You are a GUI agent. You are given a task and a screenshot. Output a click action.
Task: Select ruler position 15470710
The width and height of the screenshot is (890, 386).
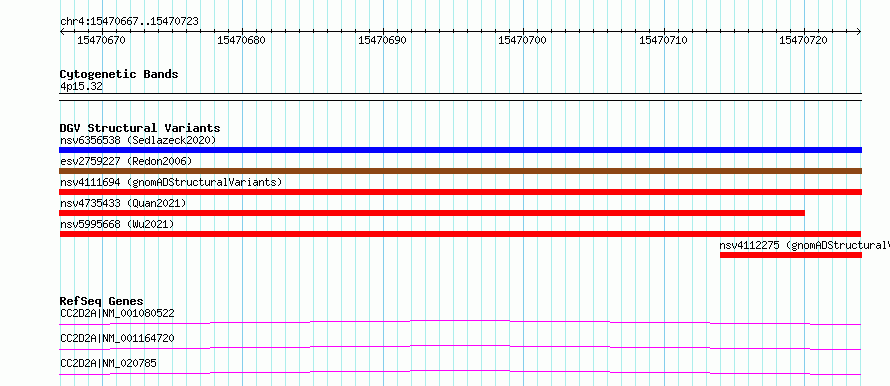pyautogui.click(x=663, y=40)
